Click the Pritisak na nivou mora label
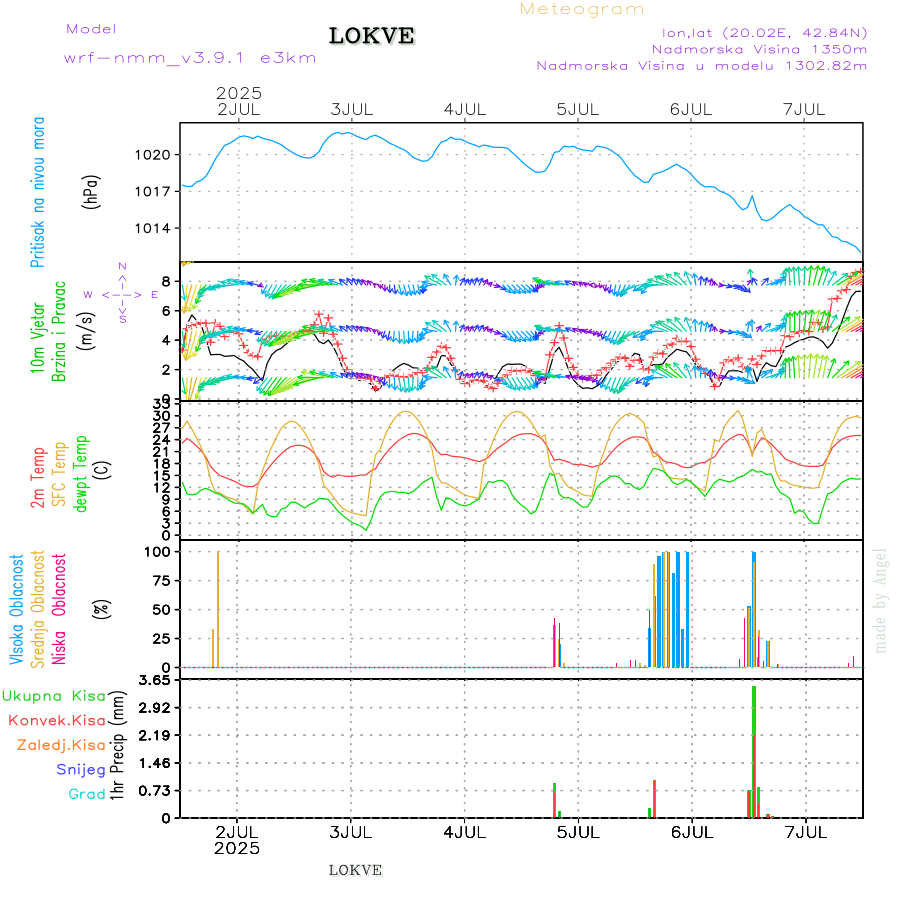900x900 pixels. click(38, 191)
